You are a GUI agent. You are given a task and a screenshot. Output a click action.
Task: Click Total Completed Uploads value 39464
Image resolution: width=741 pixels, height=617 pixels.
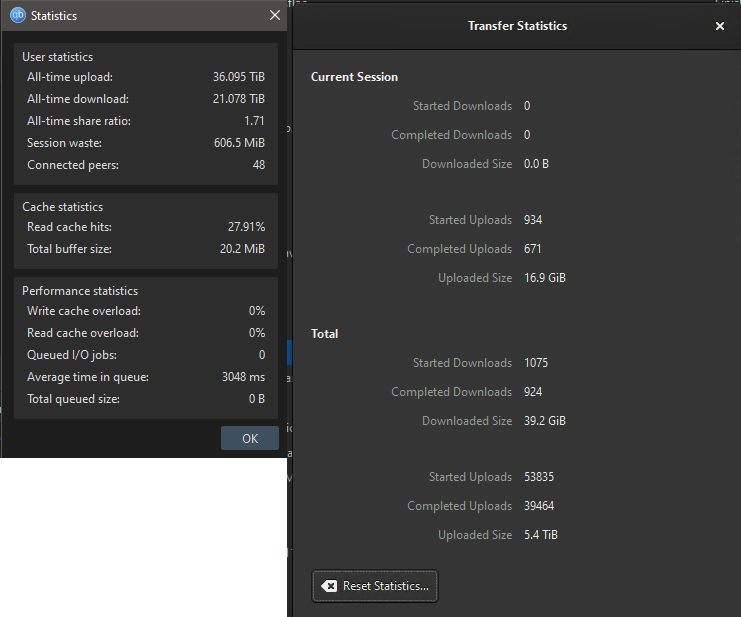(x=539, y=506)
